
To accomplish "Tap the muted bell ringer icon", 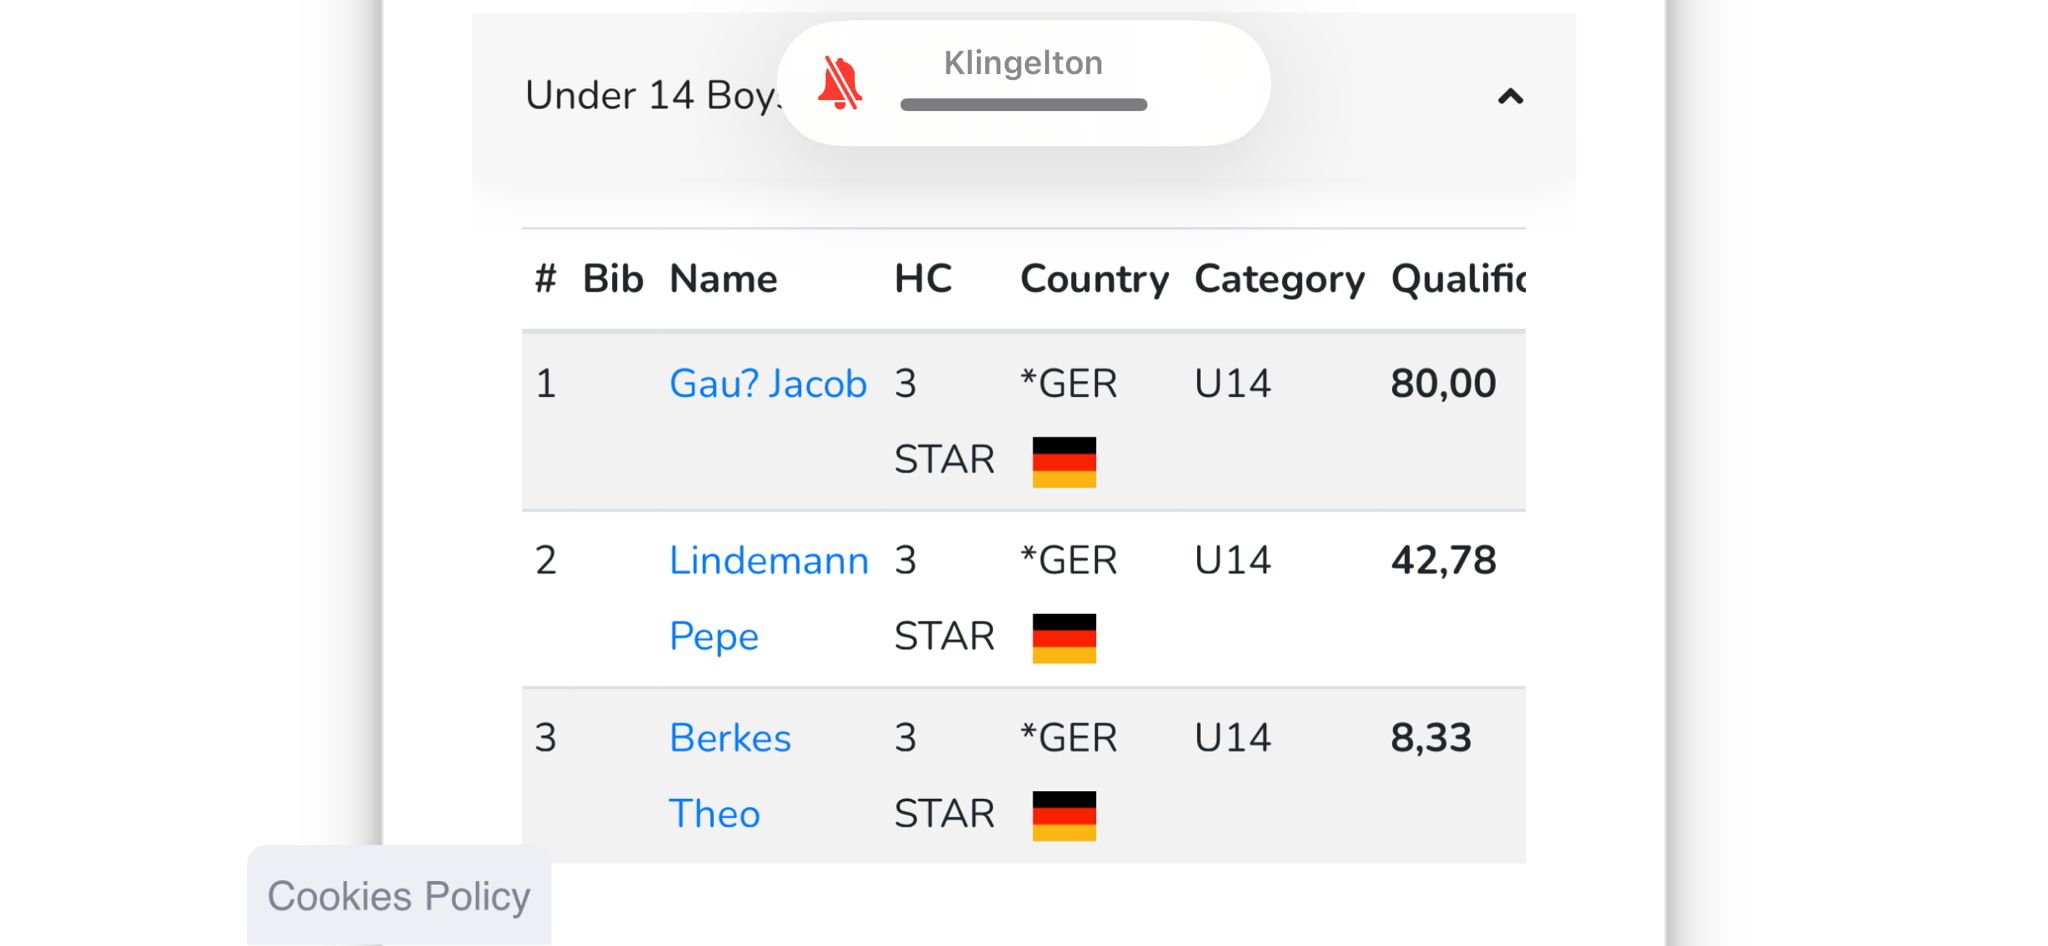I will coord(840,83).
